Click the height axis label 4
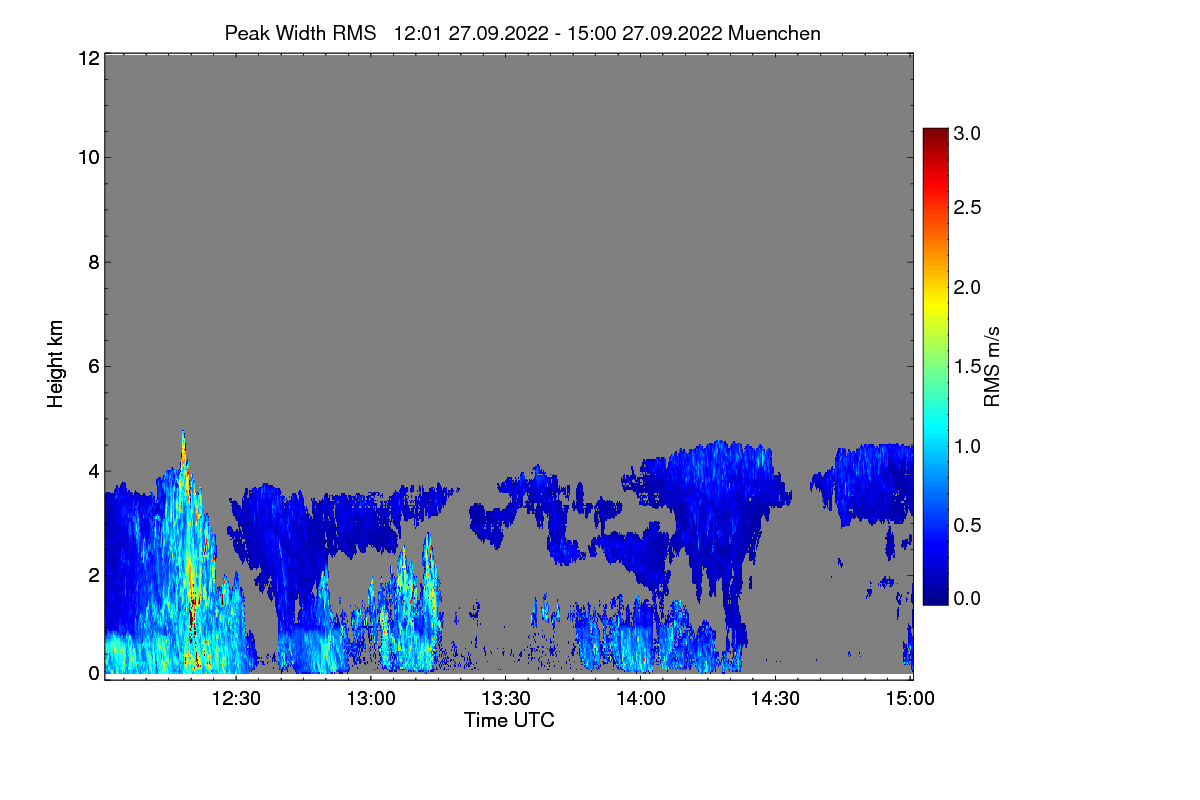Screen dimensions: 1200x800 tap(92, 470)
